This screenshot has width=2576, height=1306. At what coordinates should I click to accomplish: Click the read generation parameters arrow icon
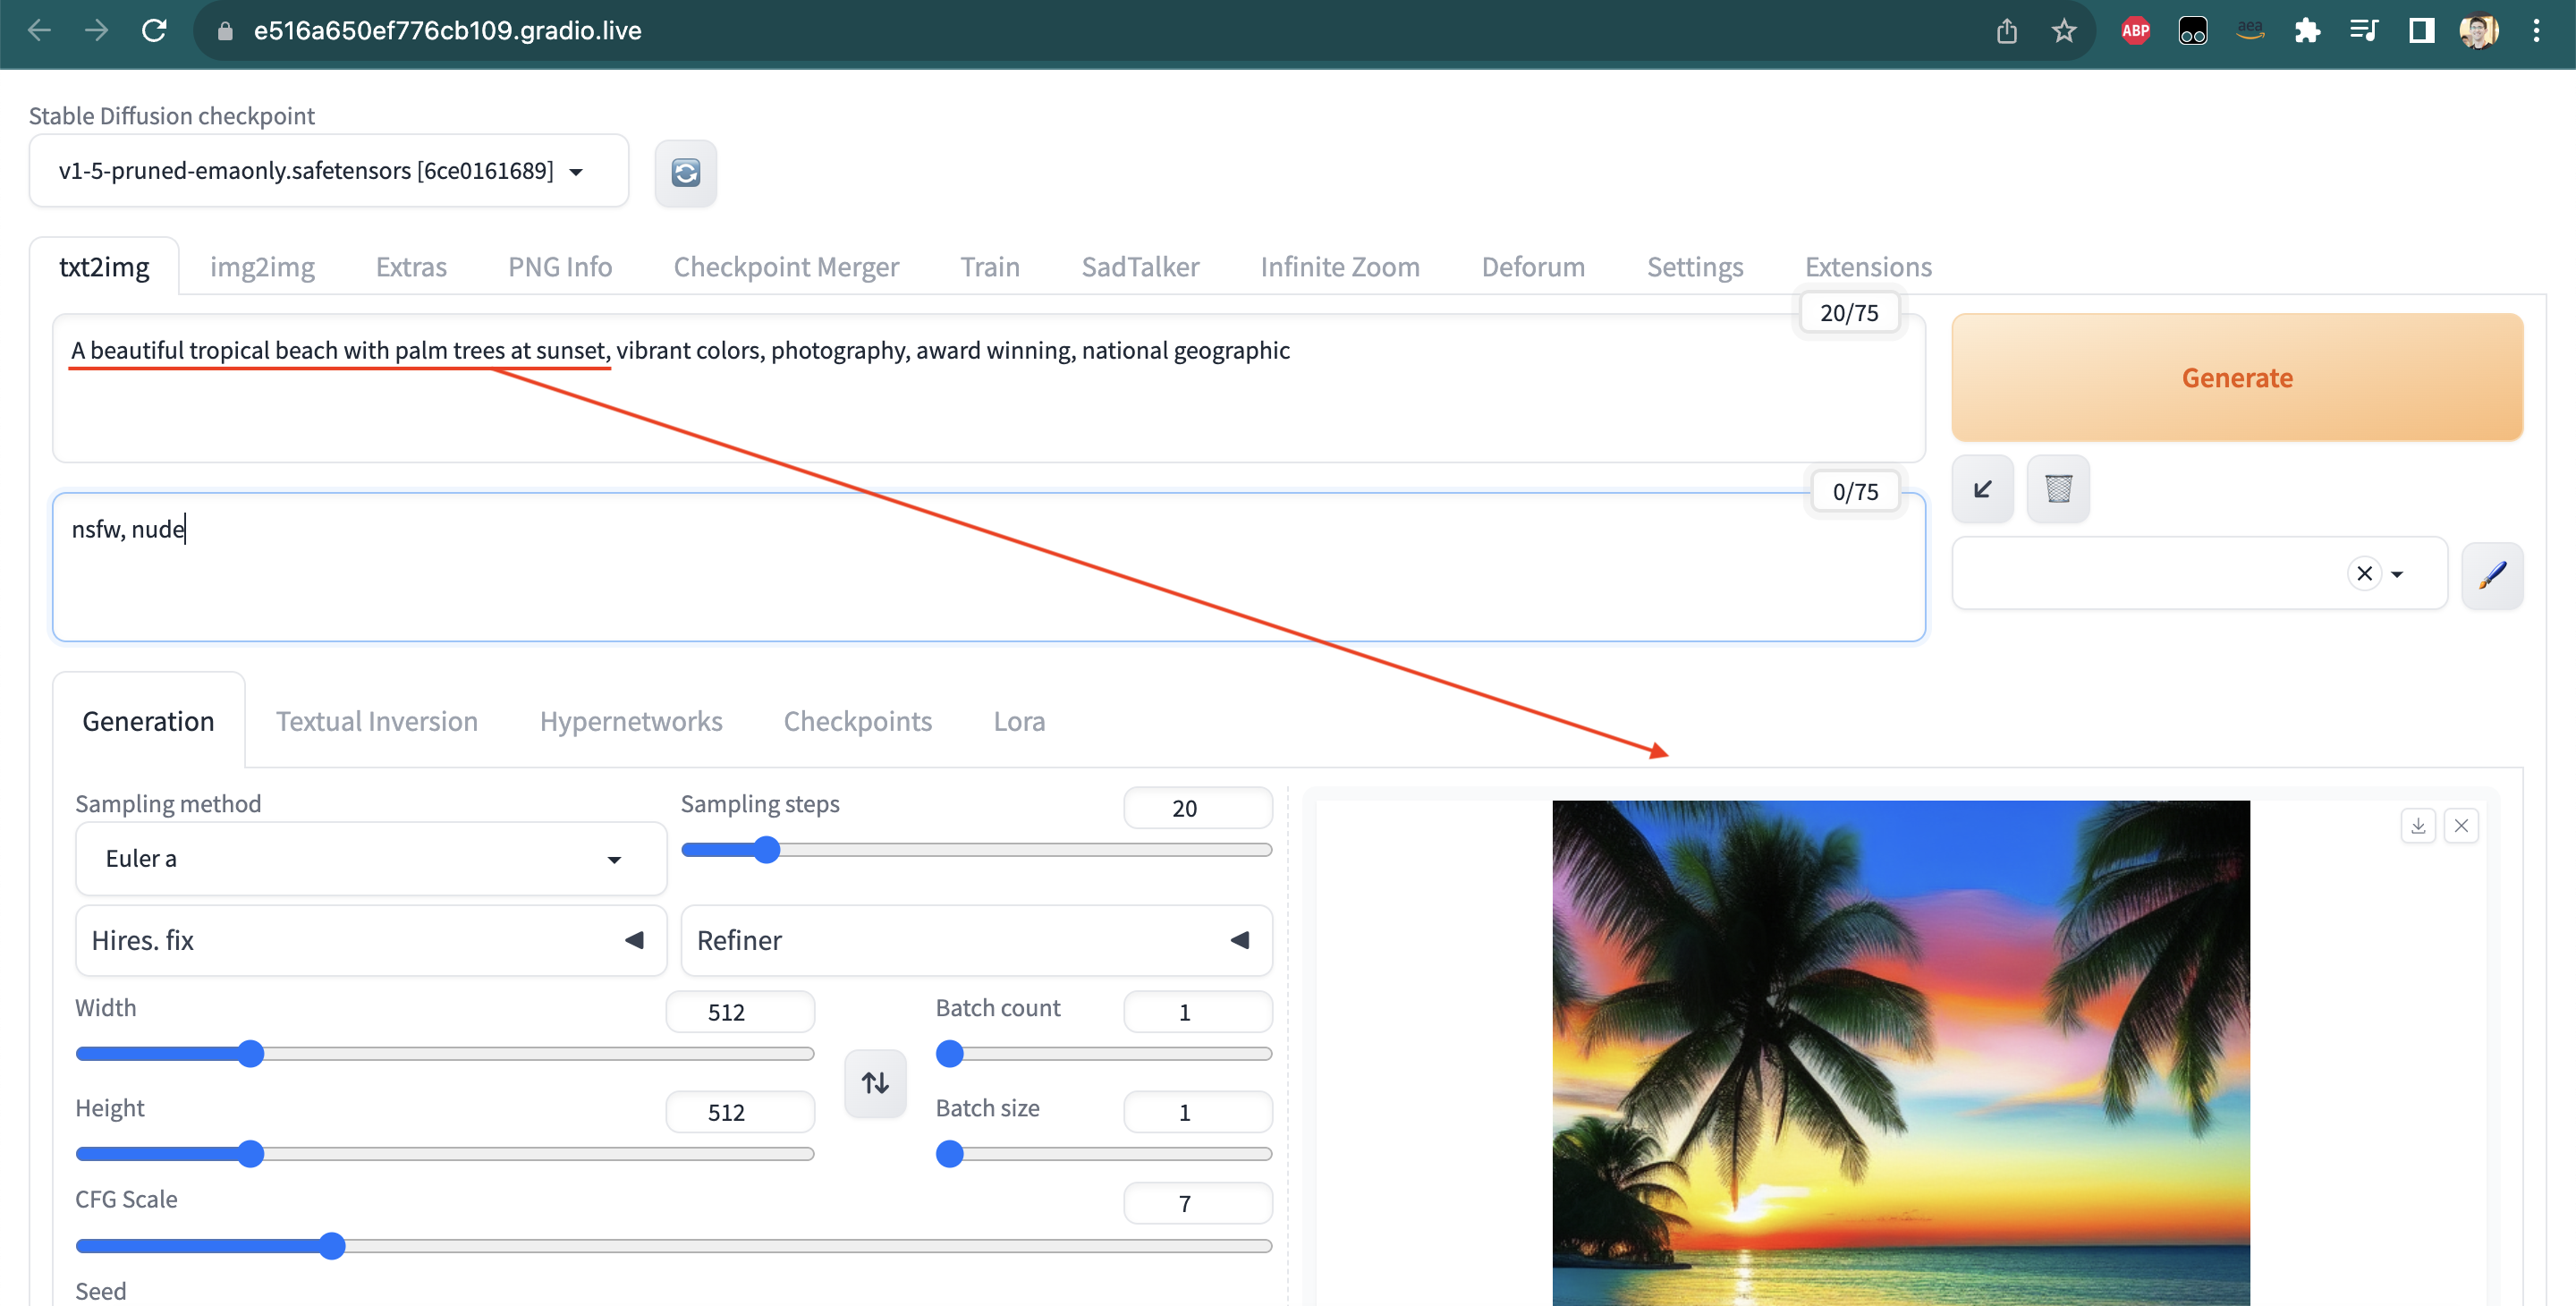click(1983, 489)
